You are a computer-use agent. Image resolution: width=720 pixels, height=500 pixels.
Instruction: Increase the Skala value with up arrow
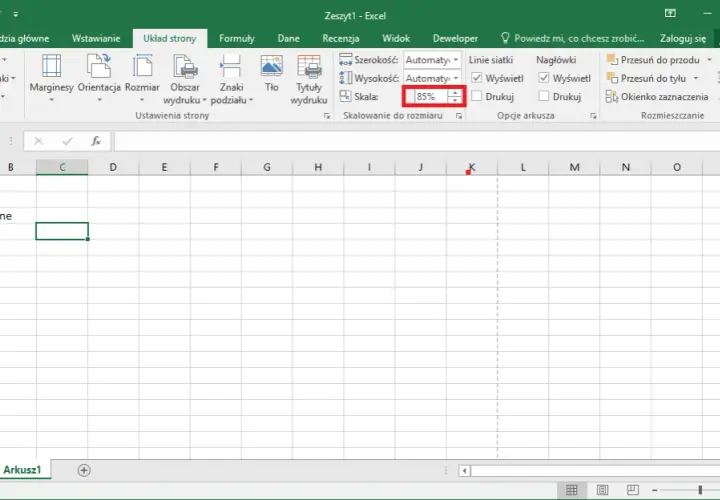tap(455, 93)
